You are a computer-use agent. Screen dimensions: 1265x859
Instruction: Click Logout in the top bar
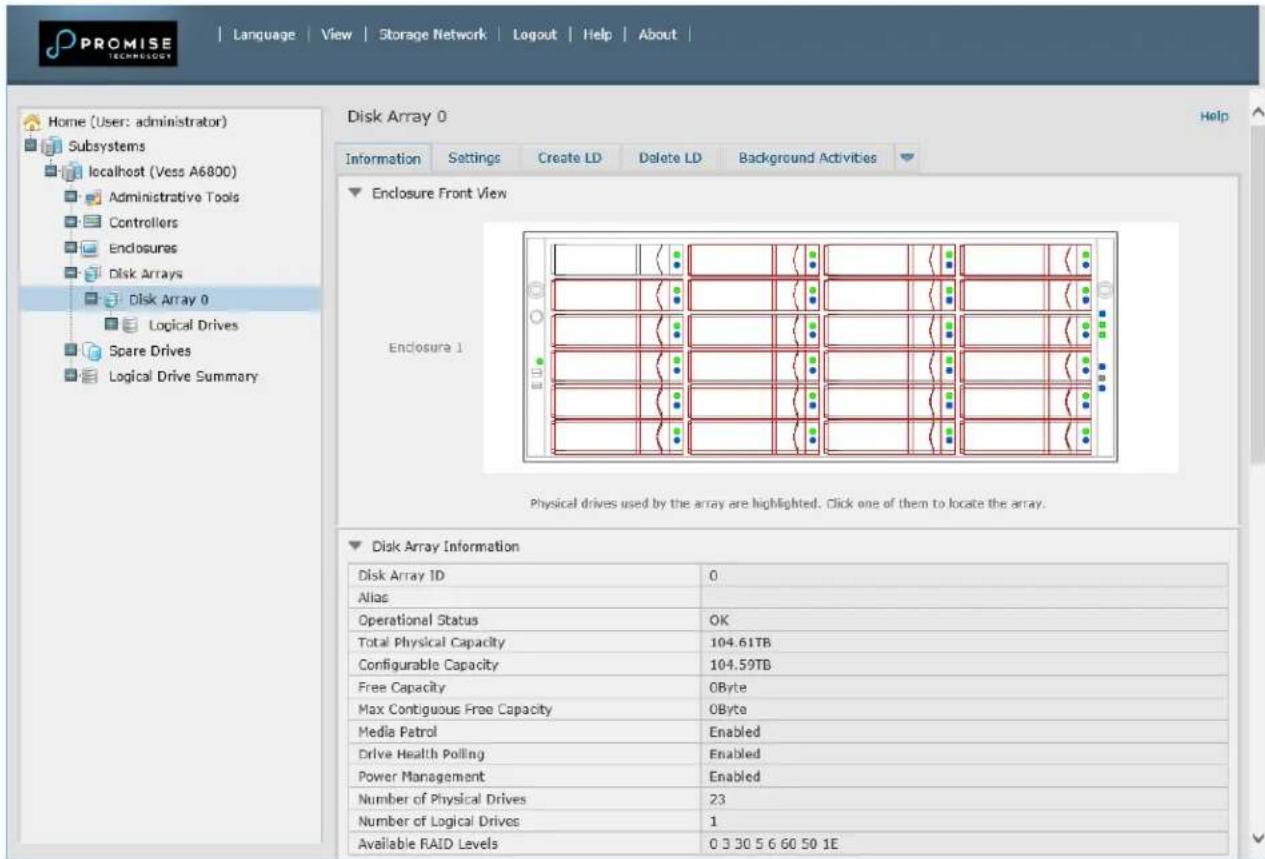535,35
